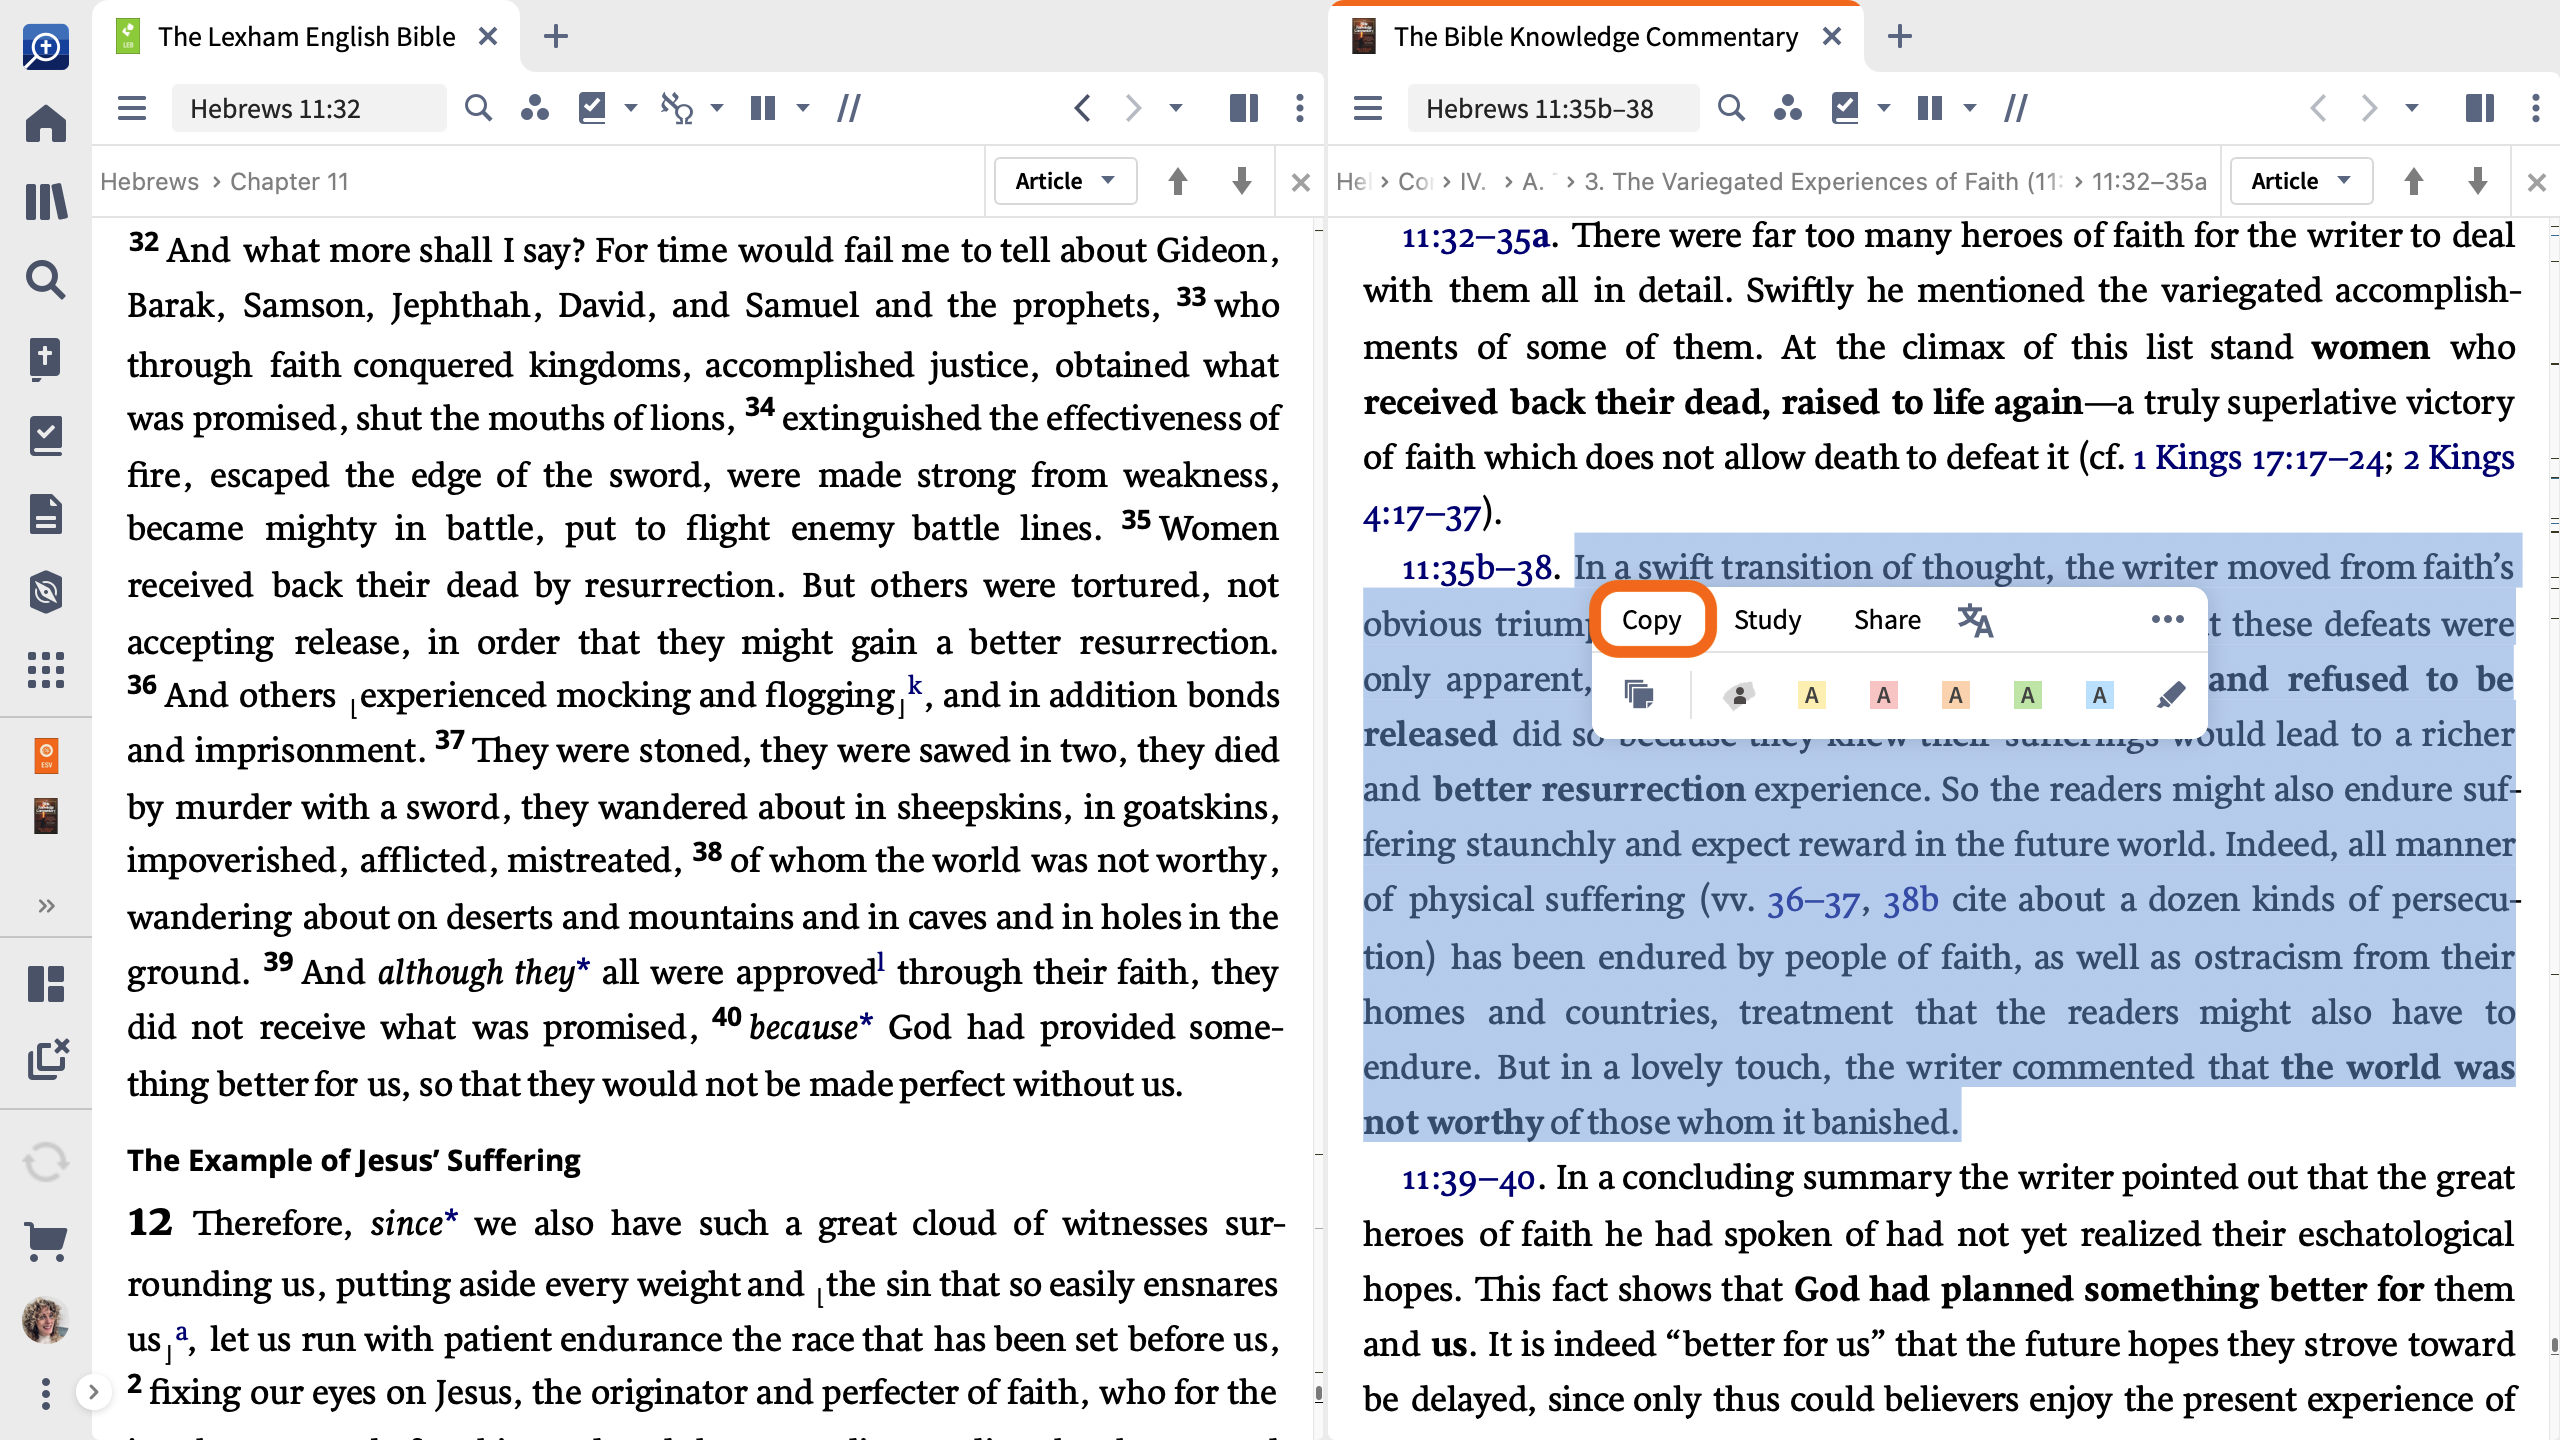Open the Article dropdown in the Lexham panel

(1066, 181)
